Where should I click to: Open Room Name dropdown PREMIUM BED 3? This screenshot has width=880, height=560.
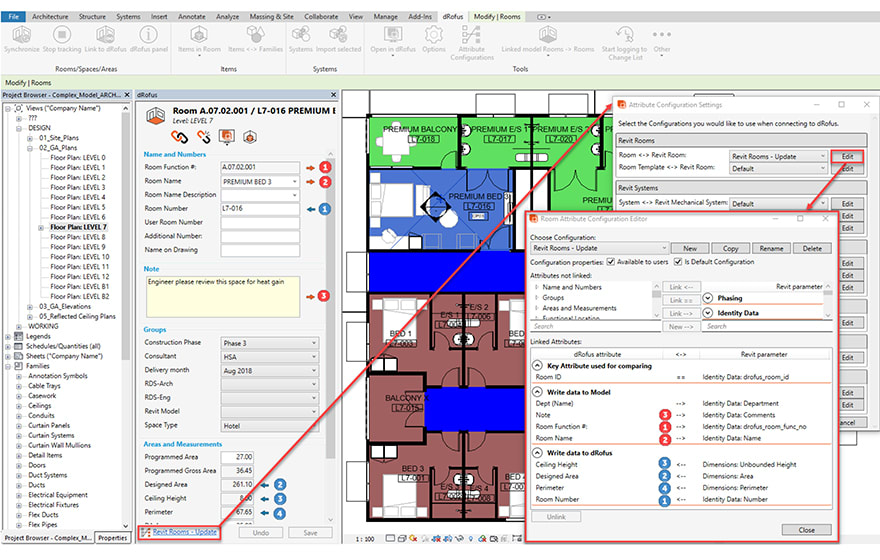(x=260, y=182)
